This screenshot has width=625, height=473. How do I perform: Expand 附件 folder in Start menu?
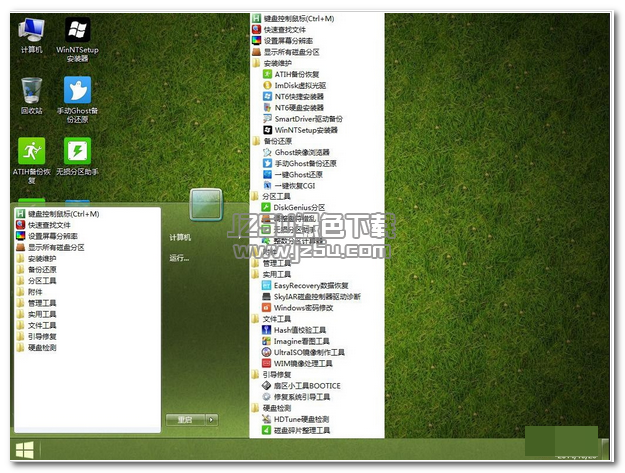point(29,292)
